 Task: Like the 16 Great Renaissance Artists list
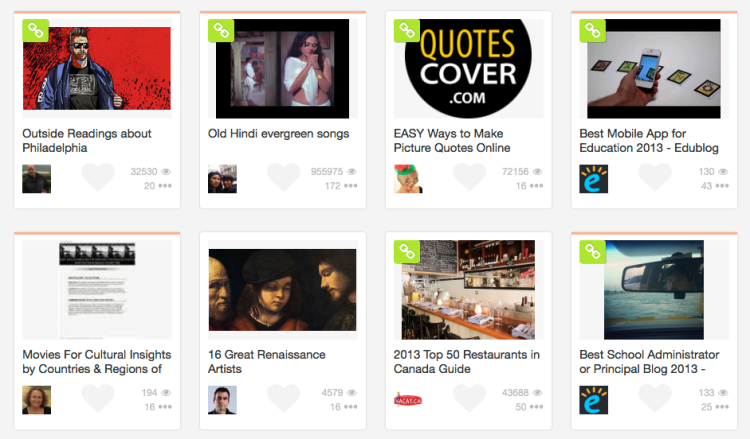[284, 398]
